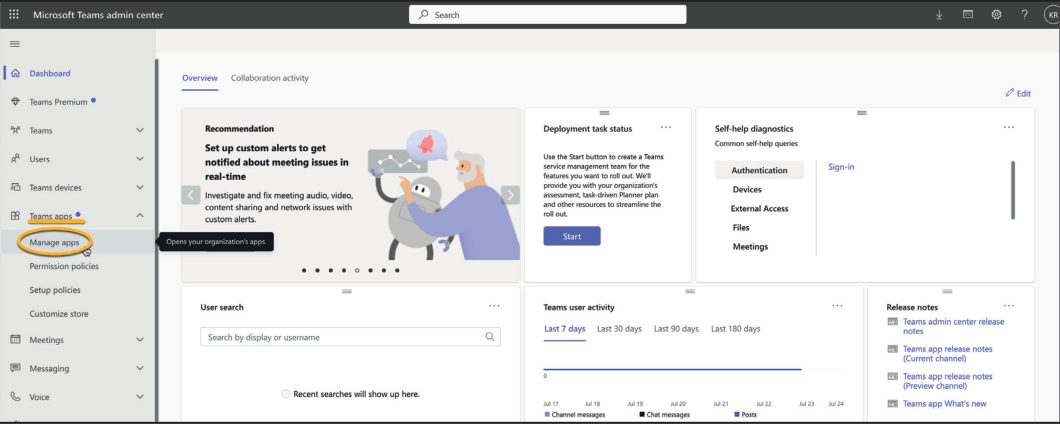Expand the Voice sidebar section

click(x=140, y=397)
